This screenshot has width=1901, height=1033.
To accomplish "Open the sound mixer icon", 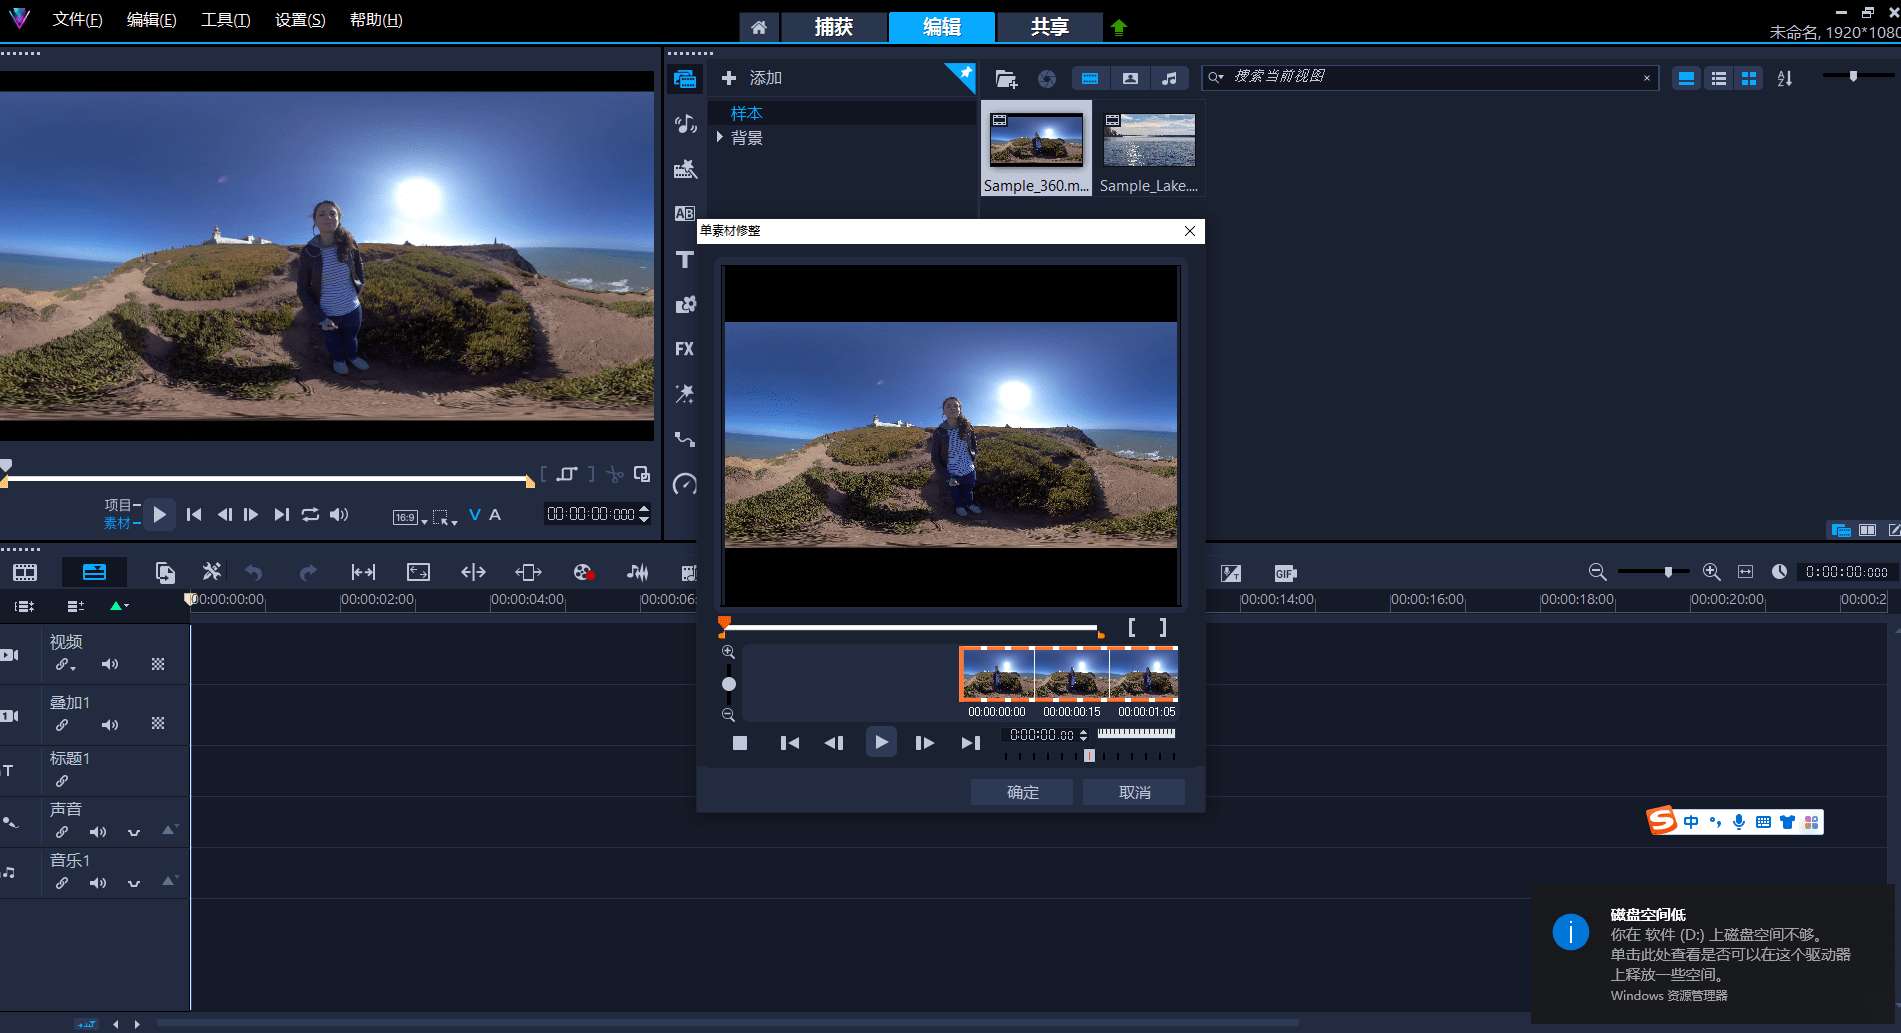I will point(637,572).
